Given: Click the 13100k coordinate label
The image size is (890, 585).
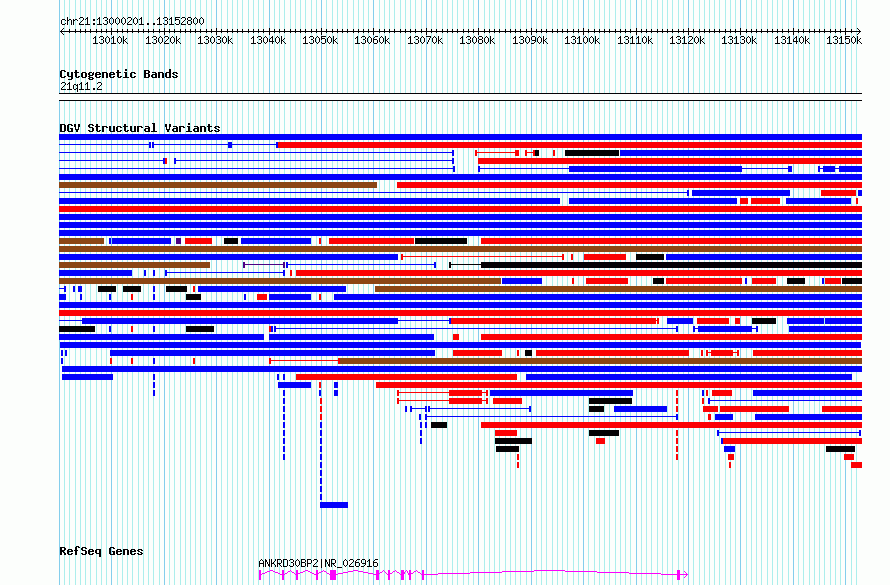Looking at the screenshot, I should (582, 40).
